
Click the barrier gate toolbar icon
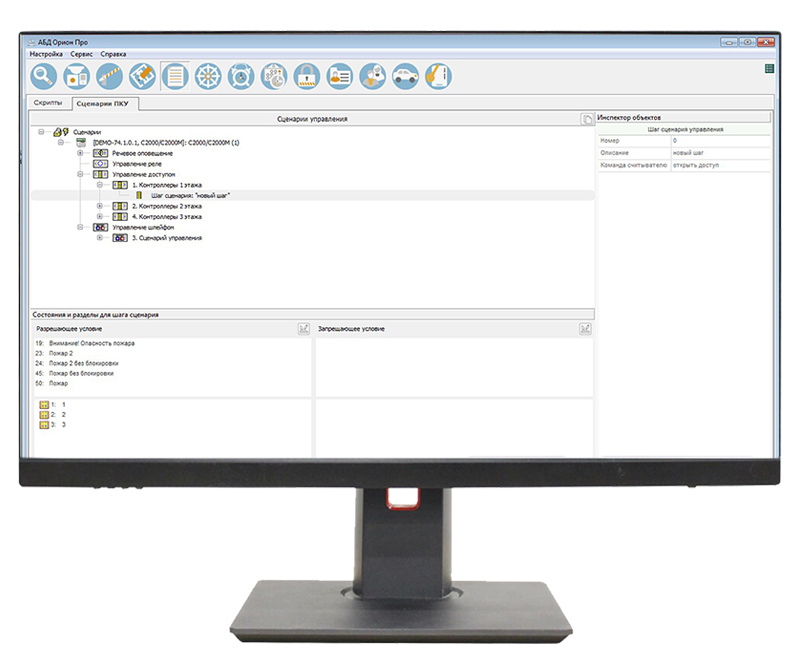[x=110, y=76]
